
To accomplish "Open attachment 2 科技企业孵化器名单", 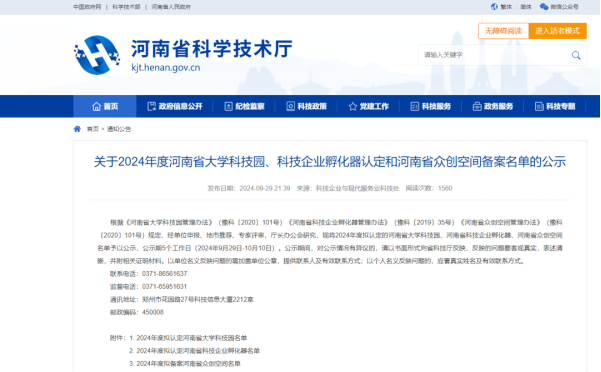I will point(198,351).
